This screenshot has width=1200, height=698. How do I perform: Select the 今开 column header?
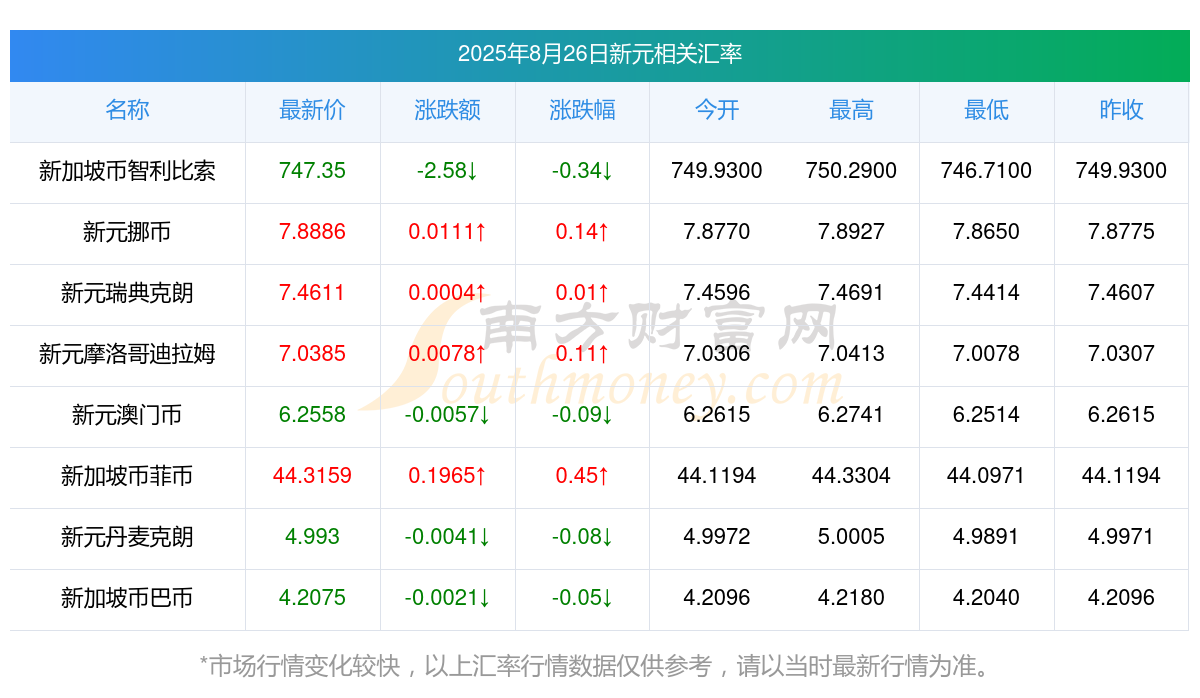[717, 110]
